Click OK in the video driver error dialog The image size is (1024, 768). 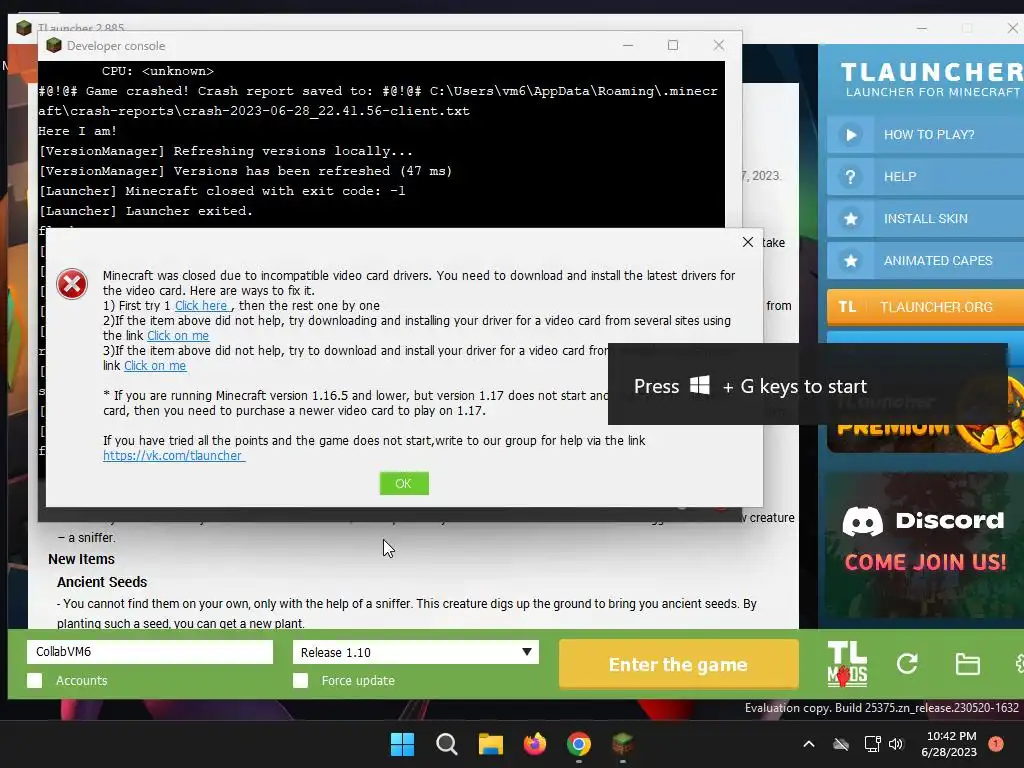point(404,483)
